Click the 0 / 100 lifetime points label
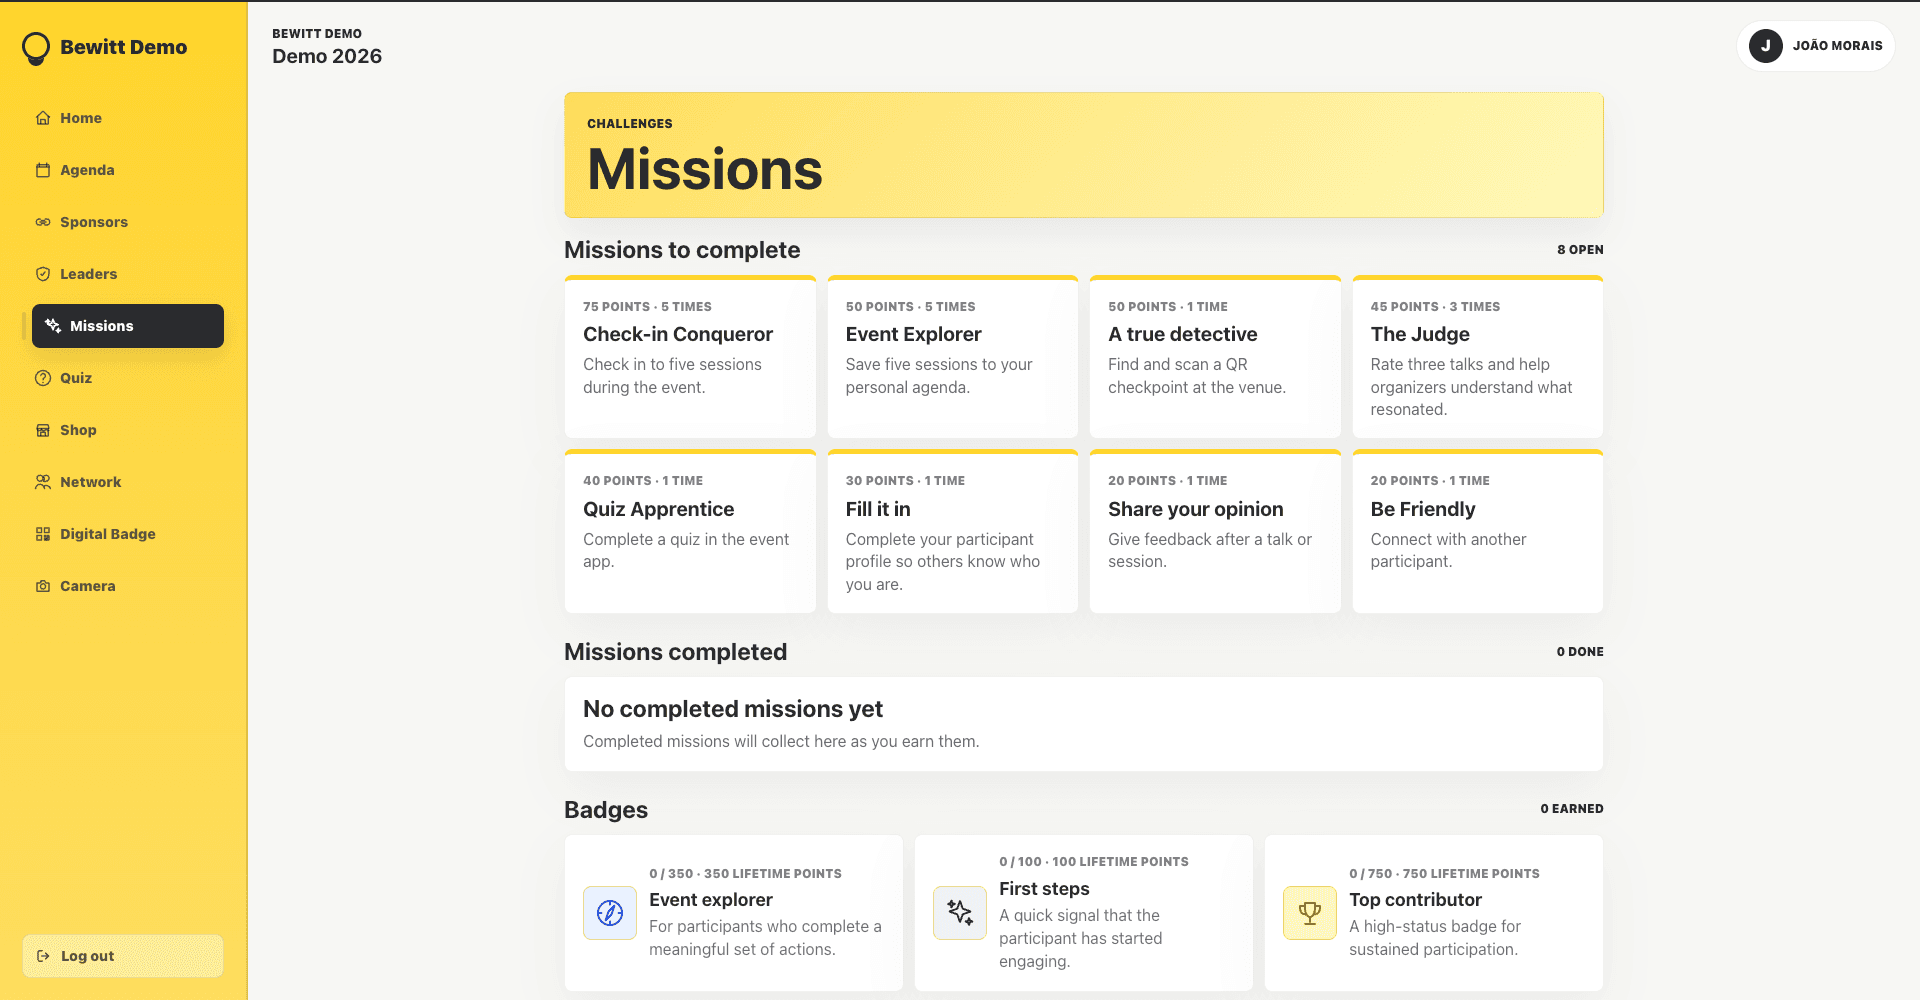Image resolution: width=1920 pixels, height=1000 pixels. point(1094,862)
